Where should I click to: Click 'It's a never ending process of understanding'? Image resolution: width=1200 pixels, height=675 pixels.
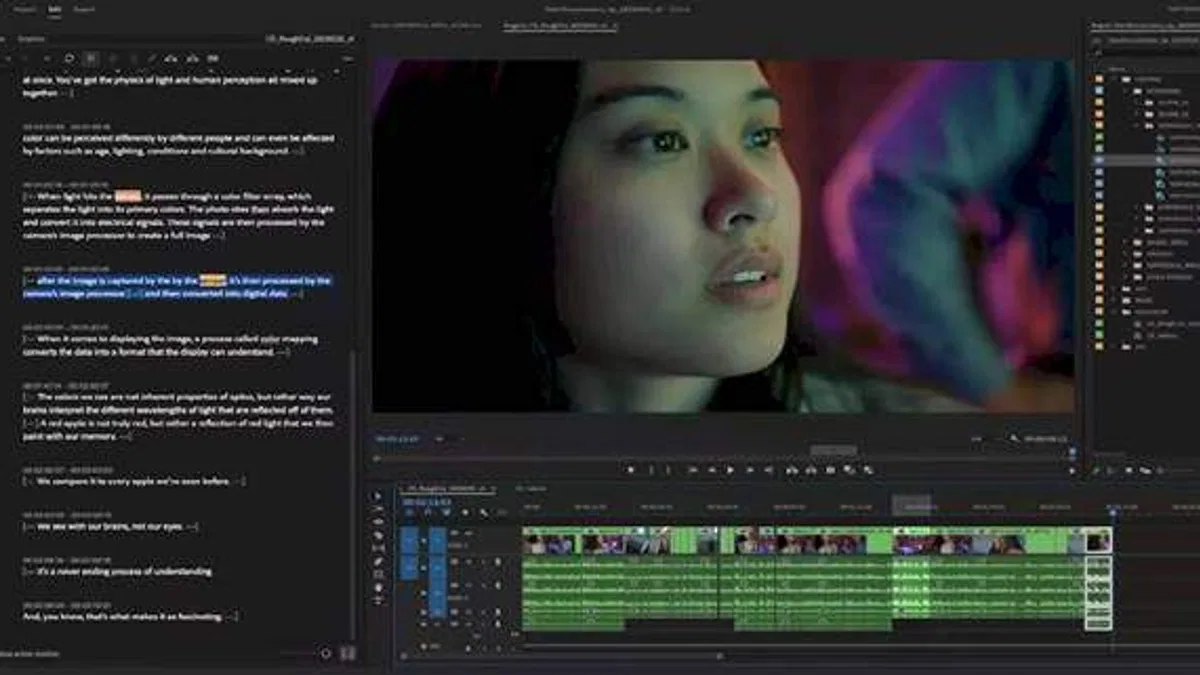click(118, 571)
